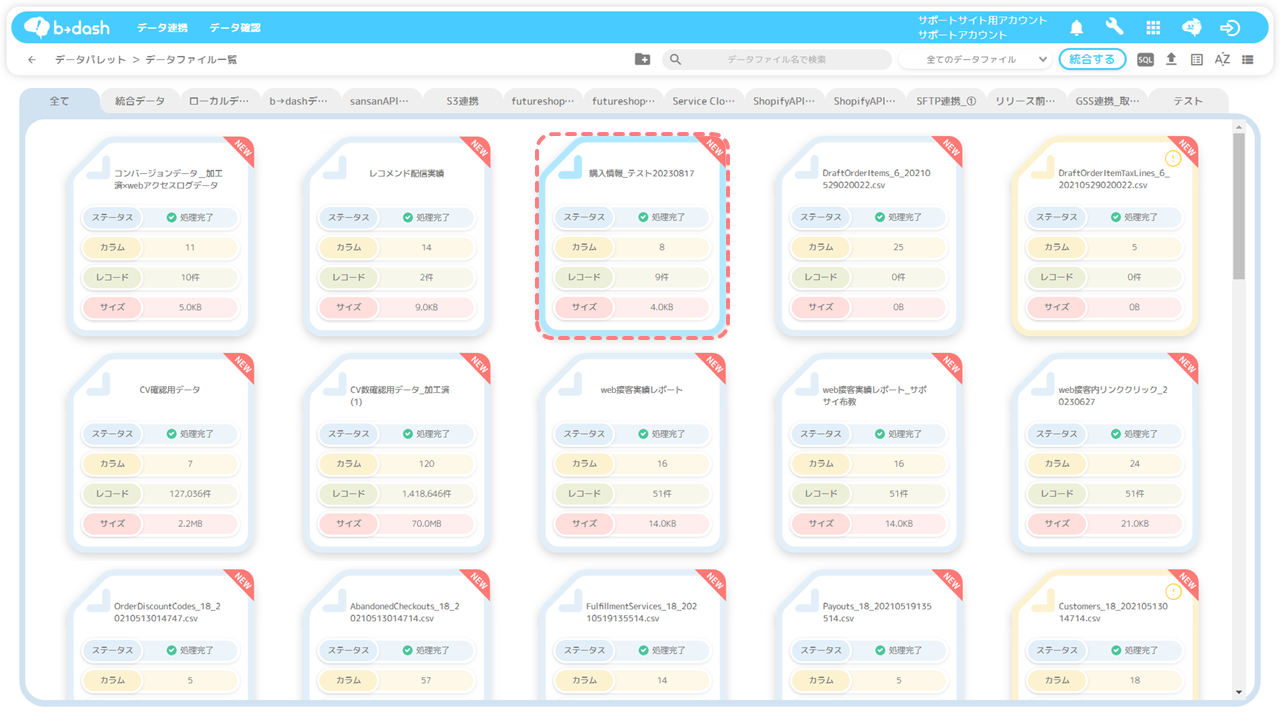Viewport: 1280px width, 720px height.
Task: Go back with the left arrow
Action: pyautogui.click(x=32, y=60)
